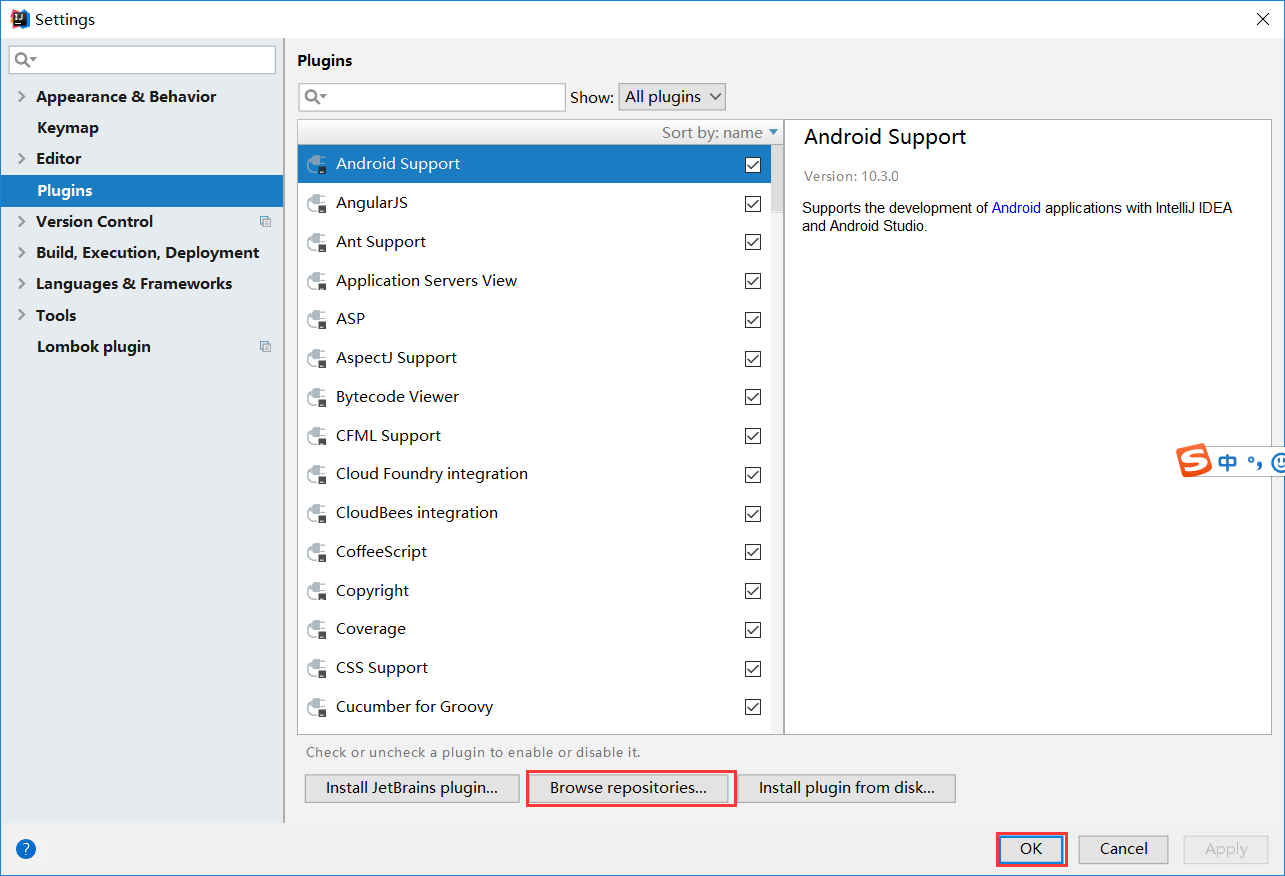Click the Copyright plugin icon
The image size is (1285, 876).
317,592
